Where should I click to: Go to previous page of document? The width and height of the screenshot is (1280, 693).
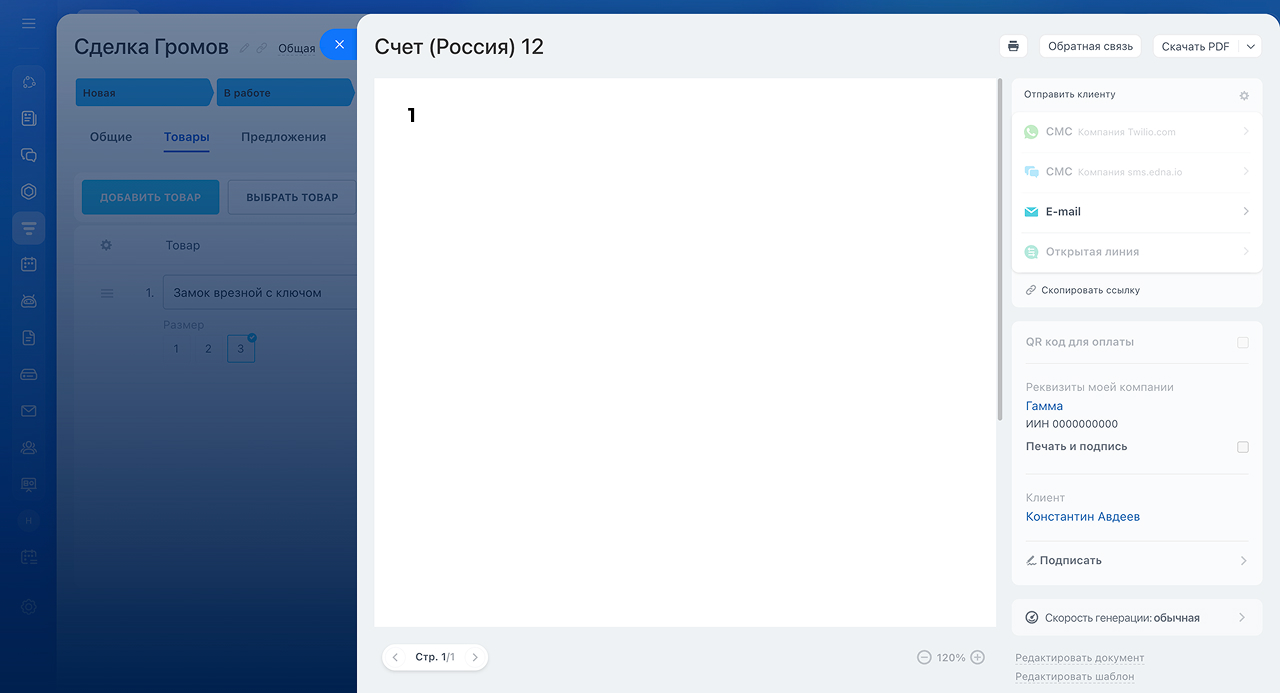(395, 657)
